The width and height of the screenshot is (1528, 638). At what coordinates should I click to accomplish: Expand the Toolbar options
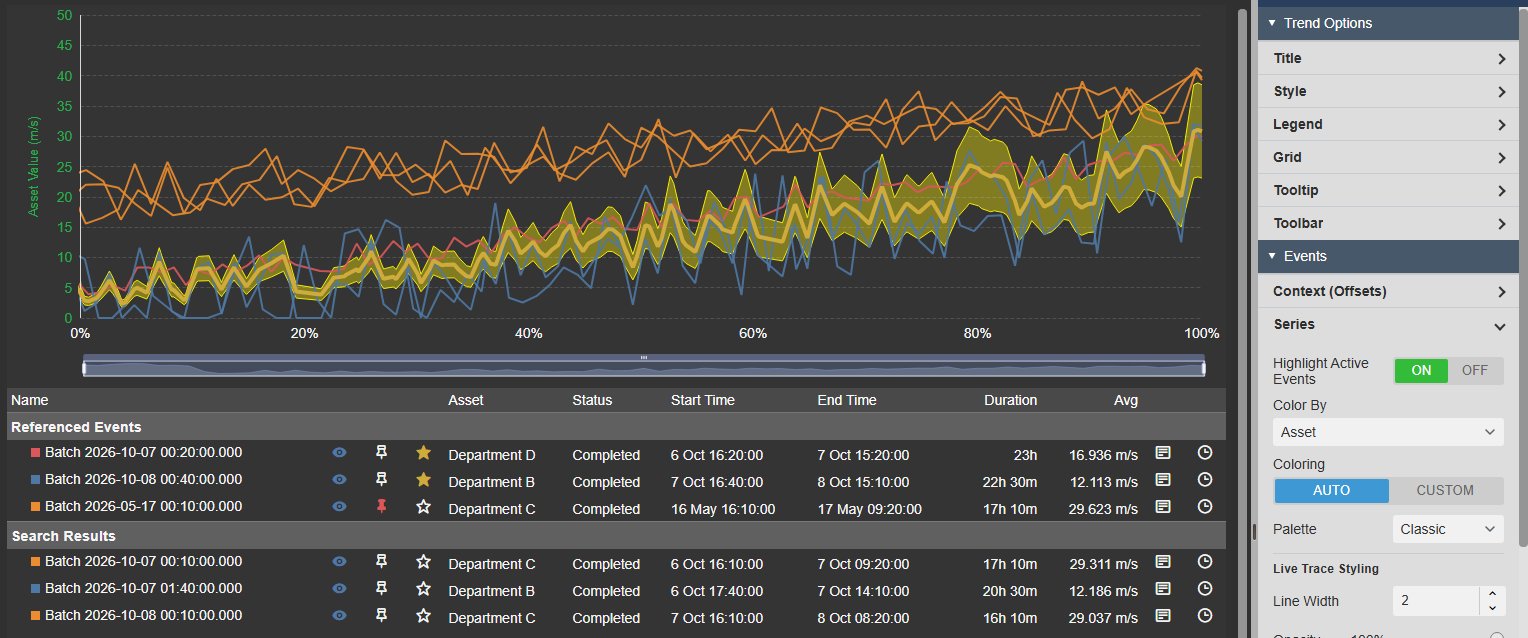[x=1389, y=223]
